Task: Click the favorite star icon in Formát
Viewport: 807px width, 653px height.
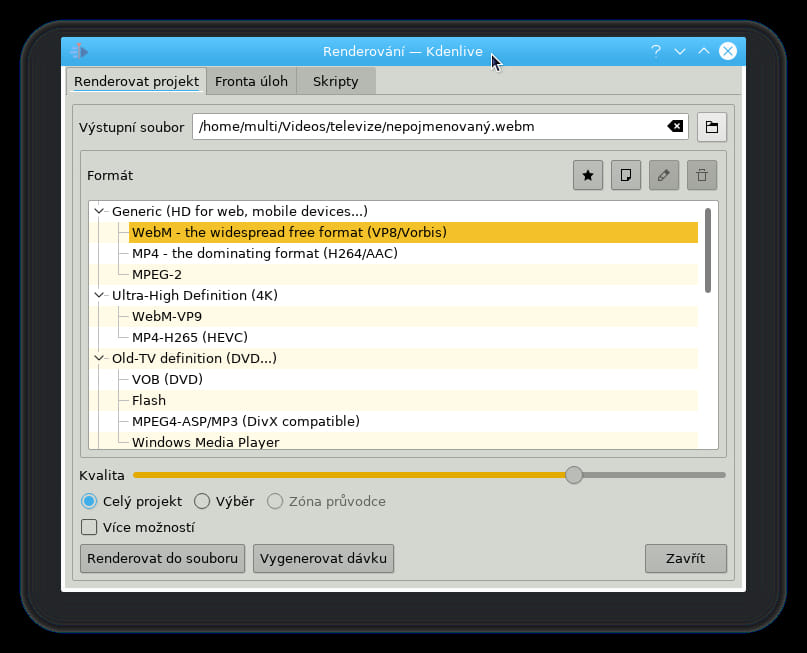Action: point(587,175)
